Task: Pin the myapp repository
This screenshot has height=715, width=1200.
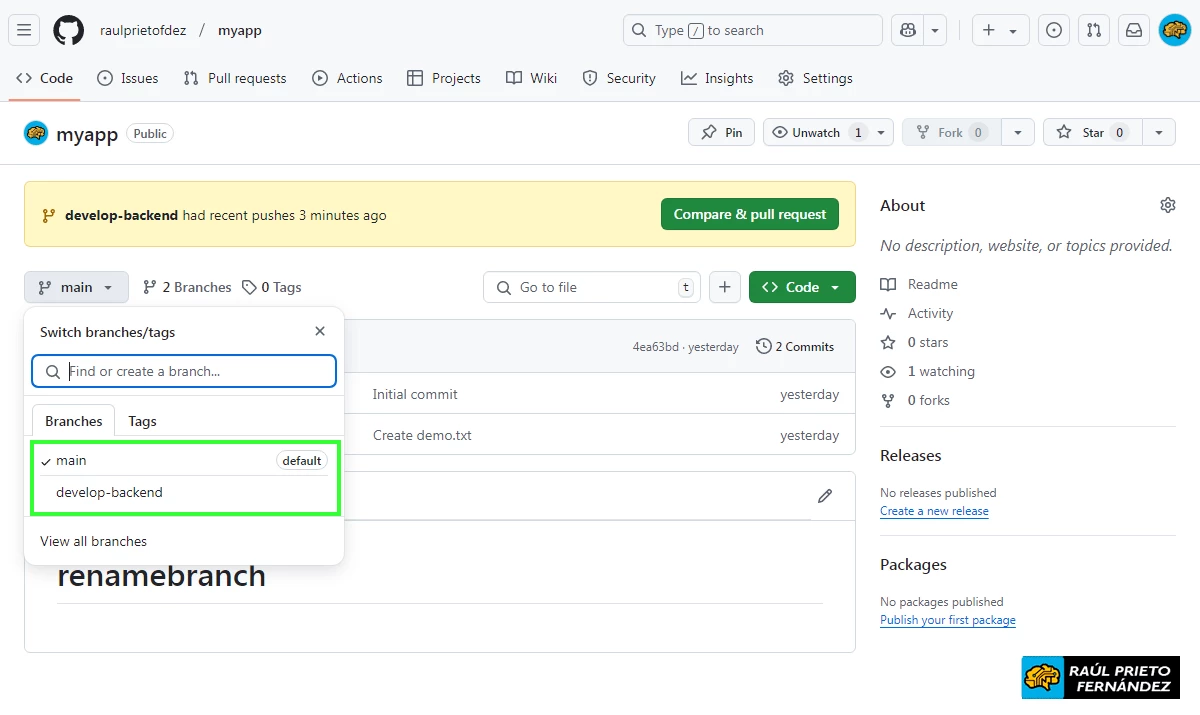Action: click(722, 132)
